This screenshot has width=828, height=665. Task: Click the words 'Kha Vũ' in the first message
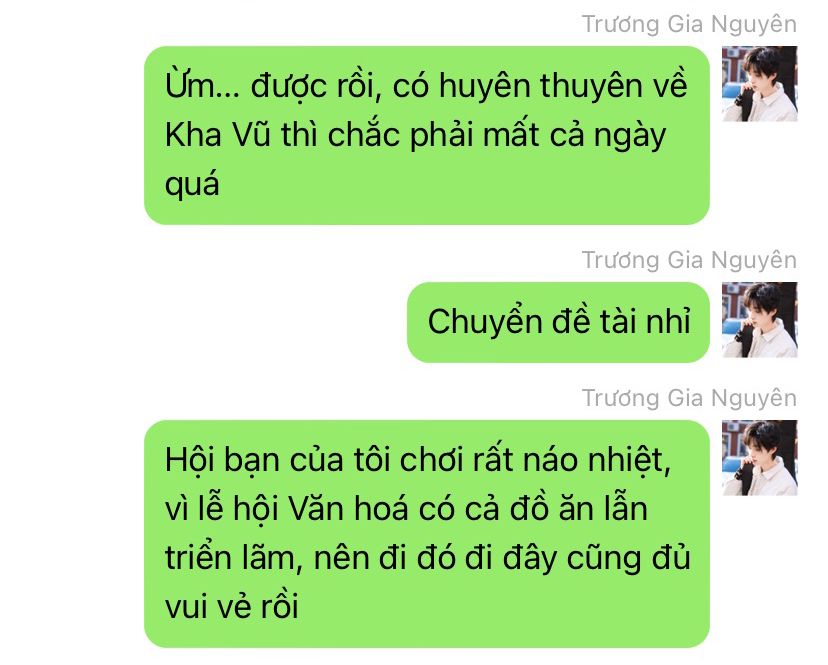coord(219,135)
